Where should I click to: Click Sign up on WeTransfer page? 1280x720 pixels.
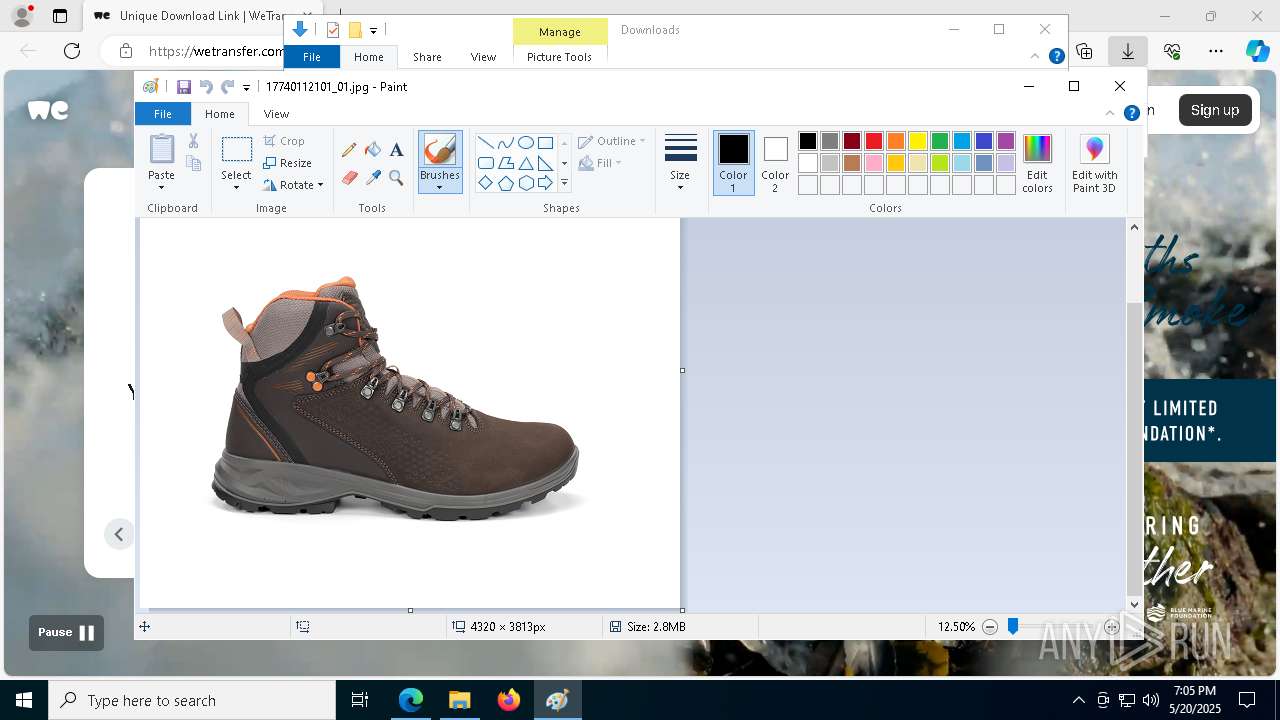[1215, 110]
